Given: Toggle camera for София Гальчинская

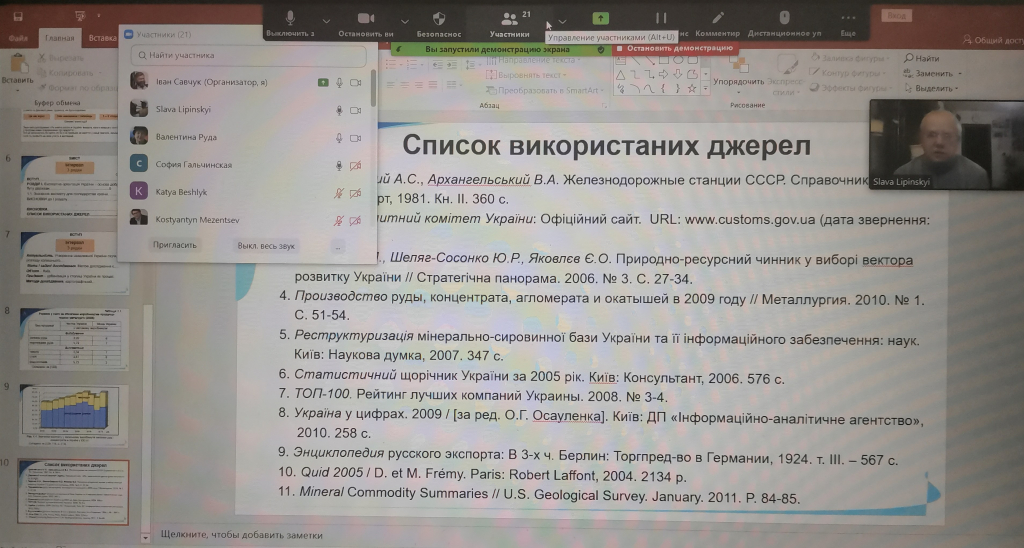Looking at the screenshot, I should point(356,166).
